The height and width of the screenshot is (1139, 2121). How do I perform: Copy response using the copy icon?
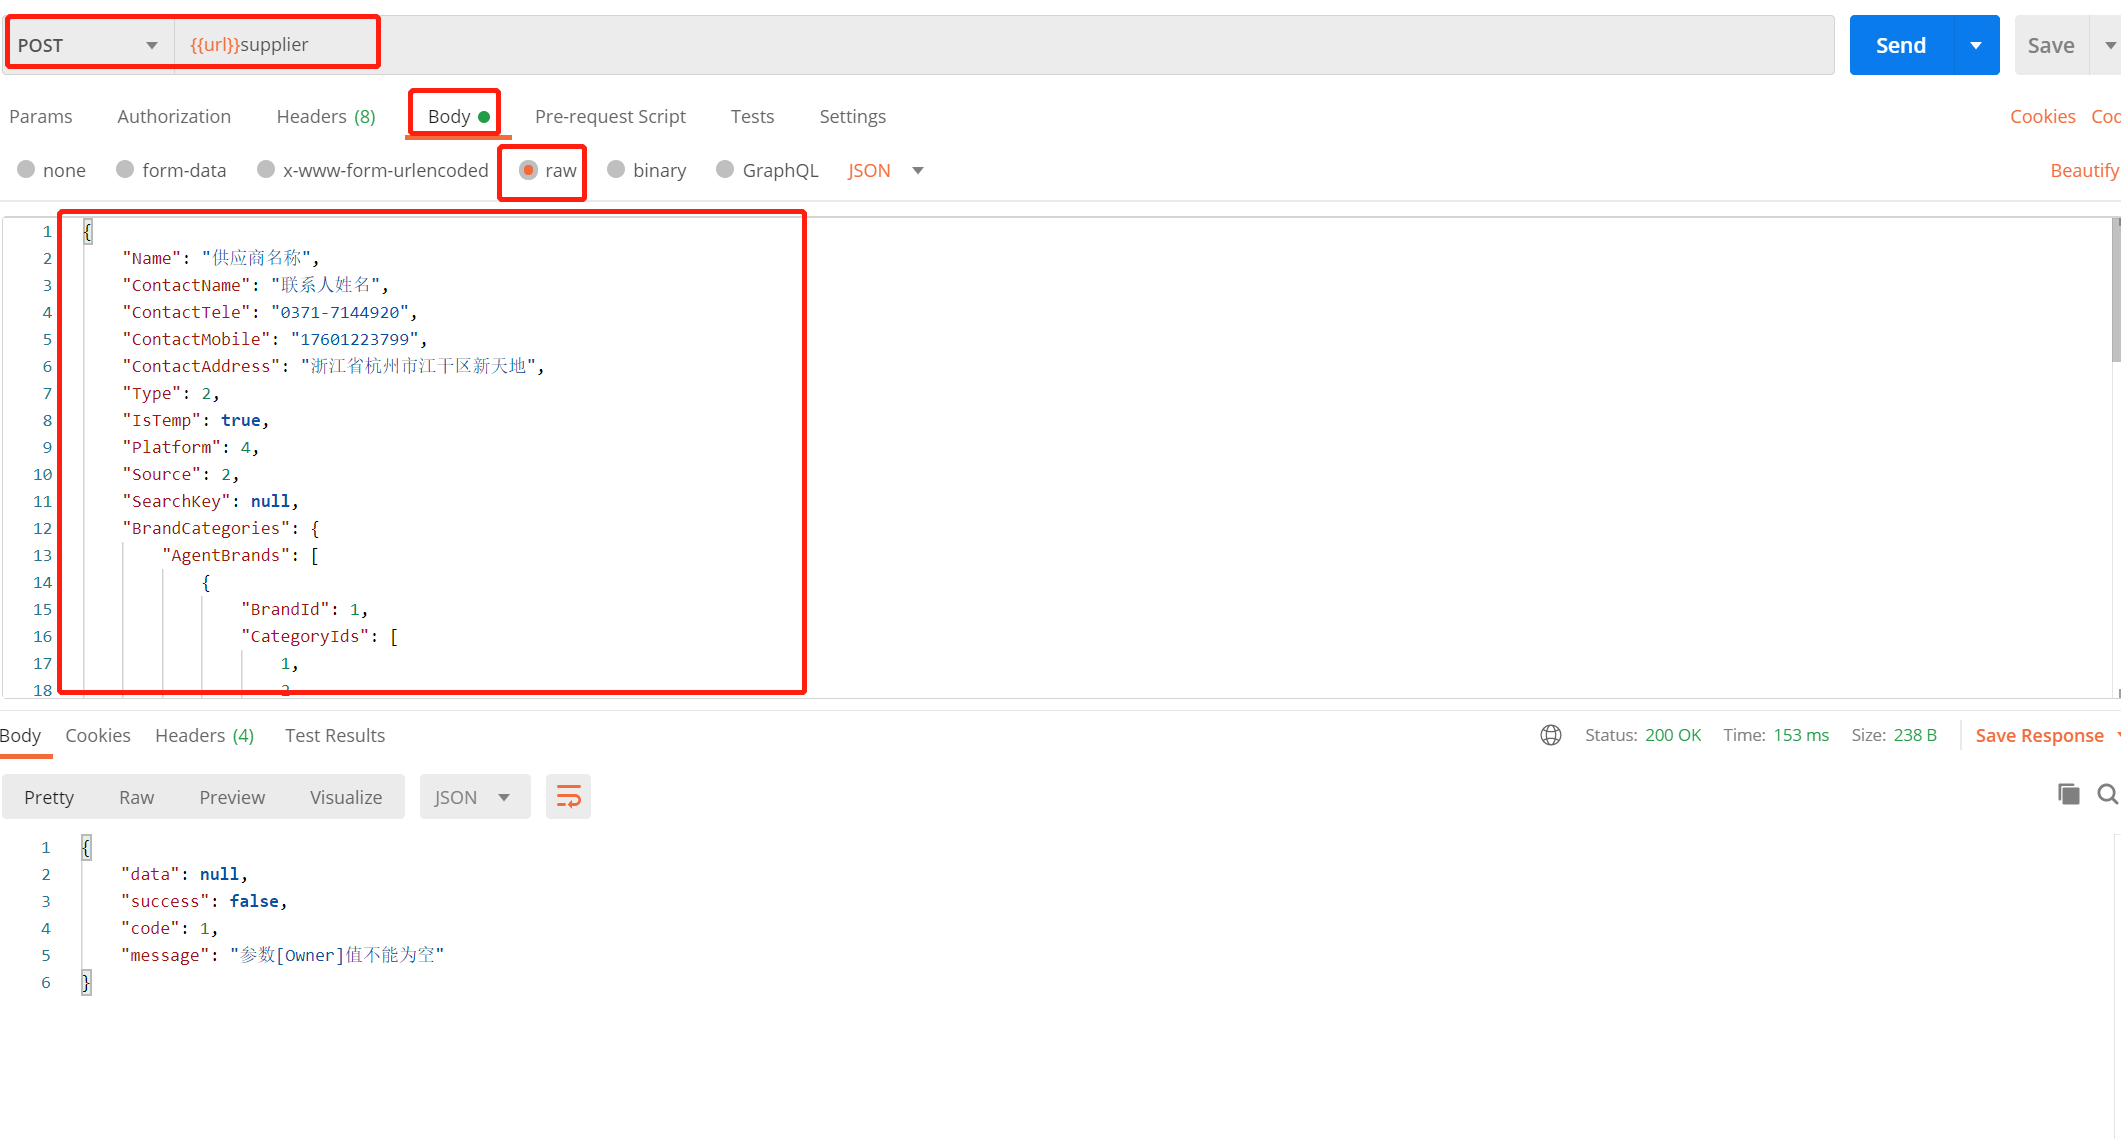click(x=2068, y=794)
